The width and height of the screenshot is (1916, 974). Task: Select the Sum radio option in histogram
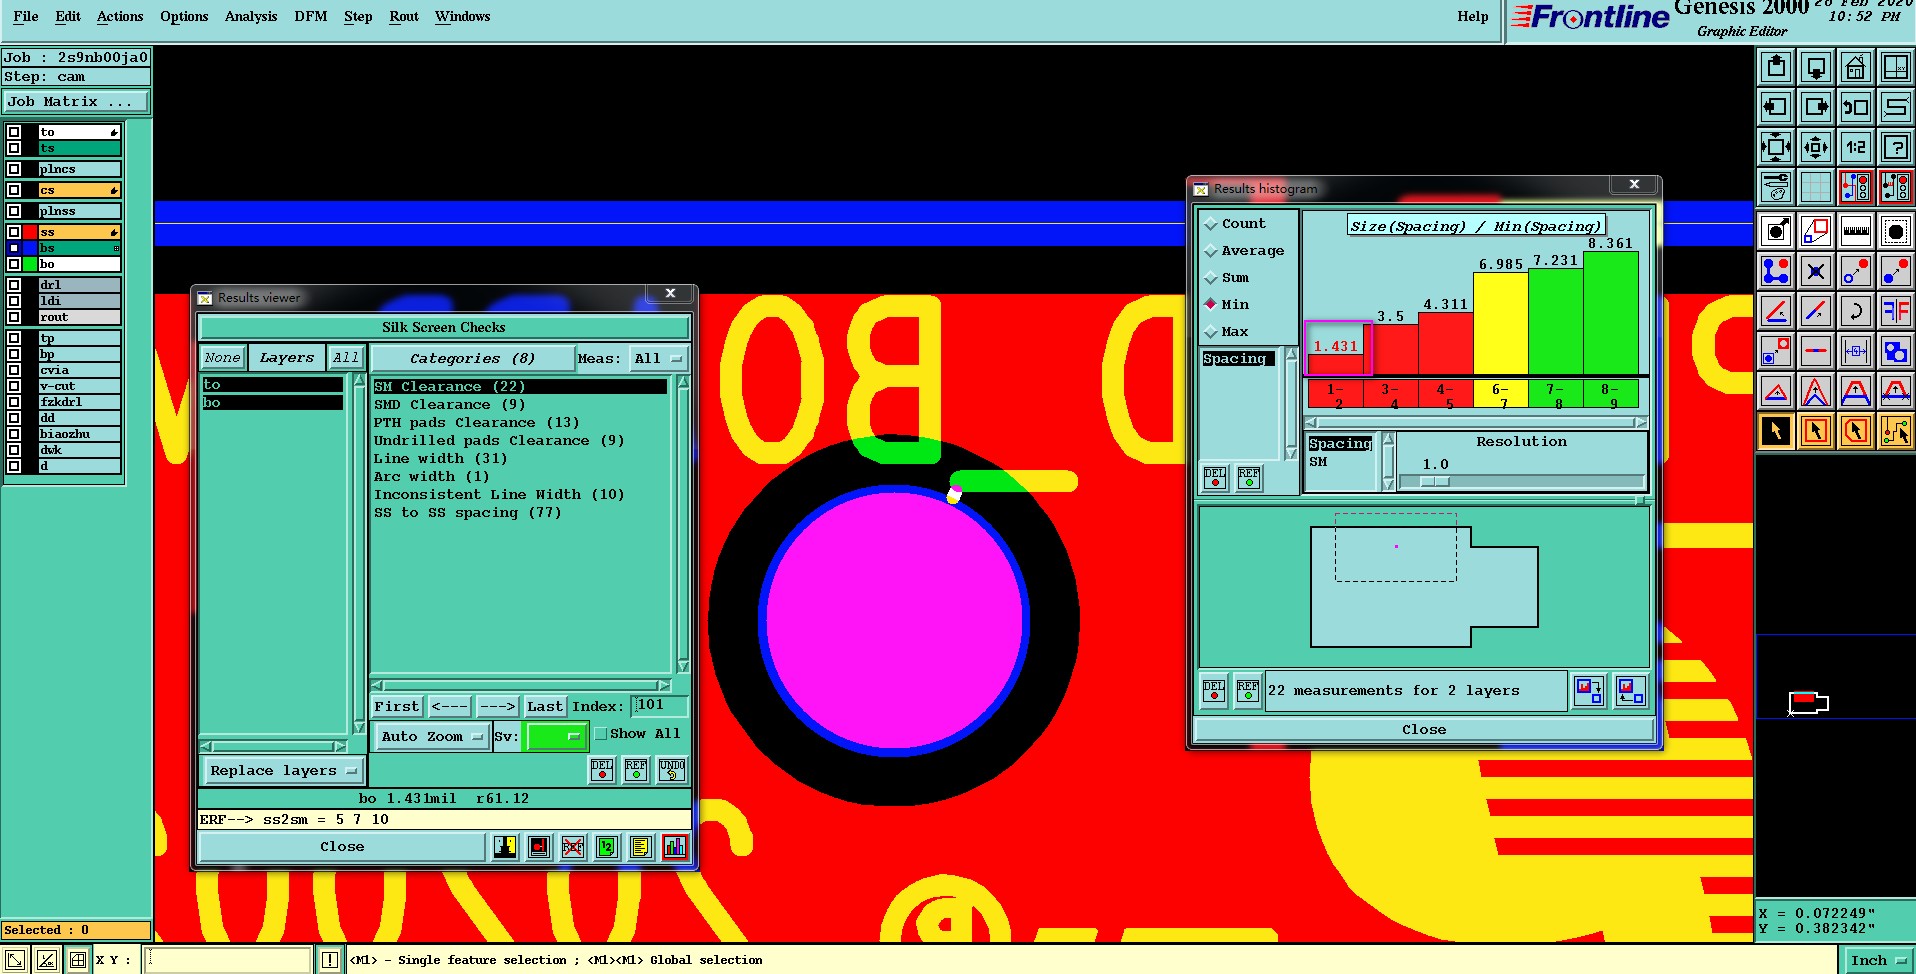pyautogui.click(x=1211, y=278)
